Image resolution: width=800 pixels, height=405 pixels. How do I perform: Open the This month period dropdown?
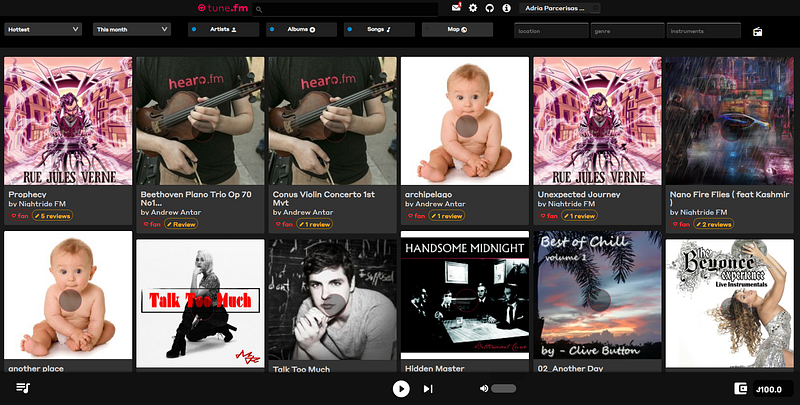(x=132, y=30)
